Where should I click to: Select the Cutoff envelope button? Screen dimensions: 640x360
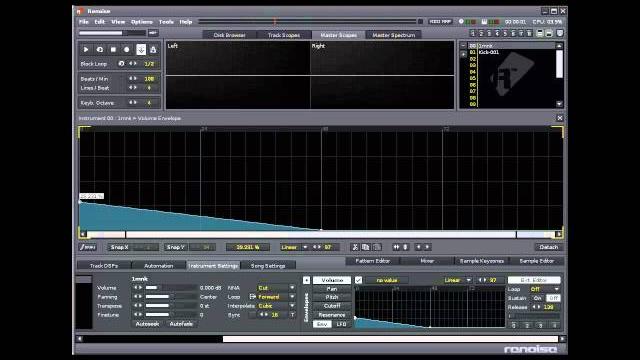click(x=332, y=306)
